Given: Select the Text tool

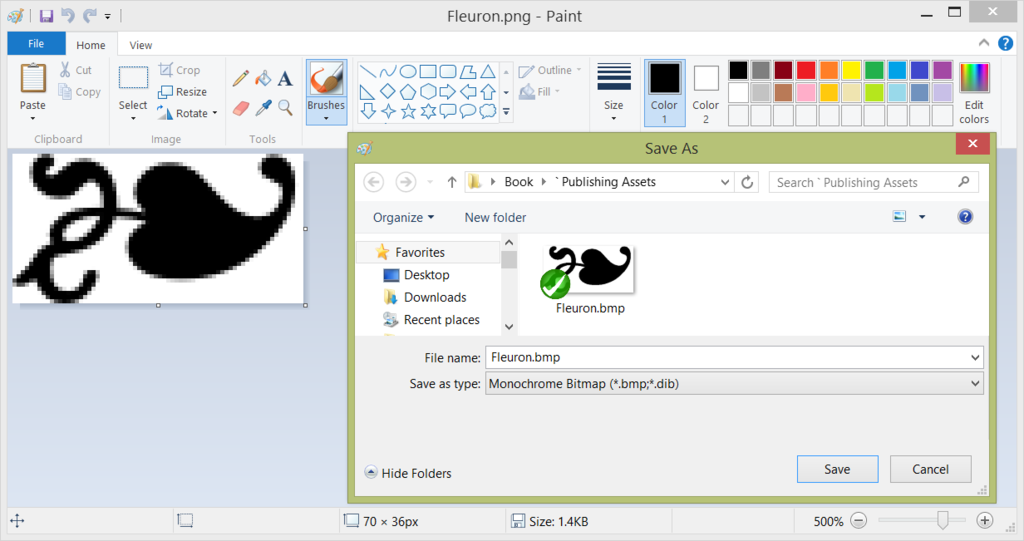Looking at the screenshot, I should click(x=285, y=78).
